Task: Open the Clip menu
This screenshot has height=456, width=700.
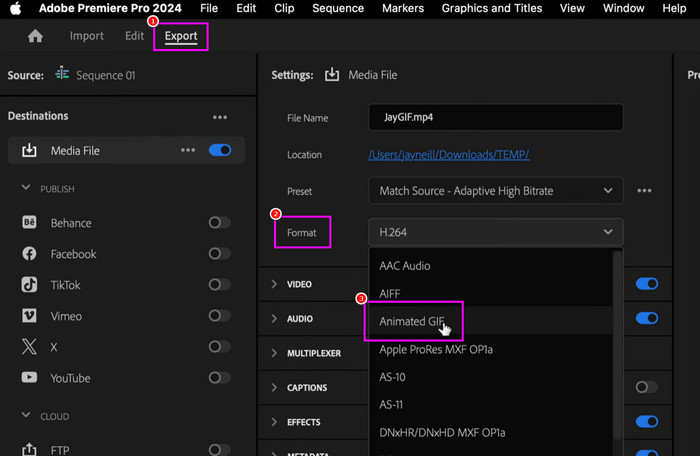Action: tap(284, 8)
